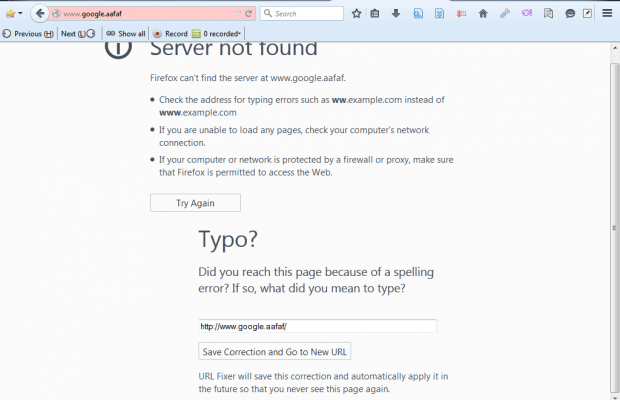The image size is (620, 400).
Task: Click Save Correction and Go to New URL
Action: 274,351
